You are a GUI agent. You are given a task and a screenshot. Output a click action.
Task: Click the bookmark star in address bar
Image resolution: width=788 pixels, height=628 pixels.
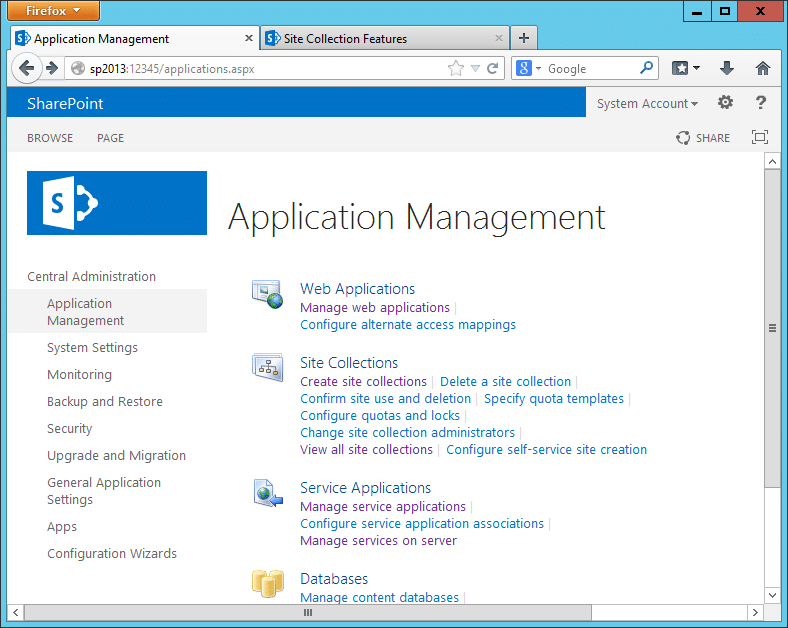tap(456, 68)
